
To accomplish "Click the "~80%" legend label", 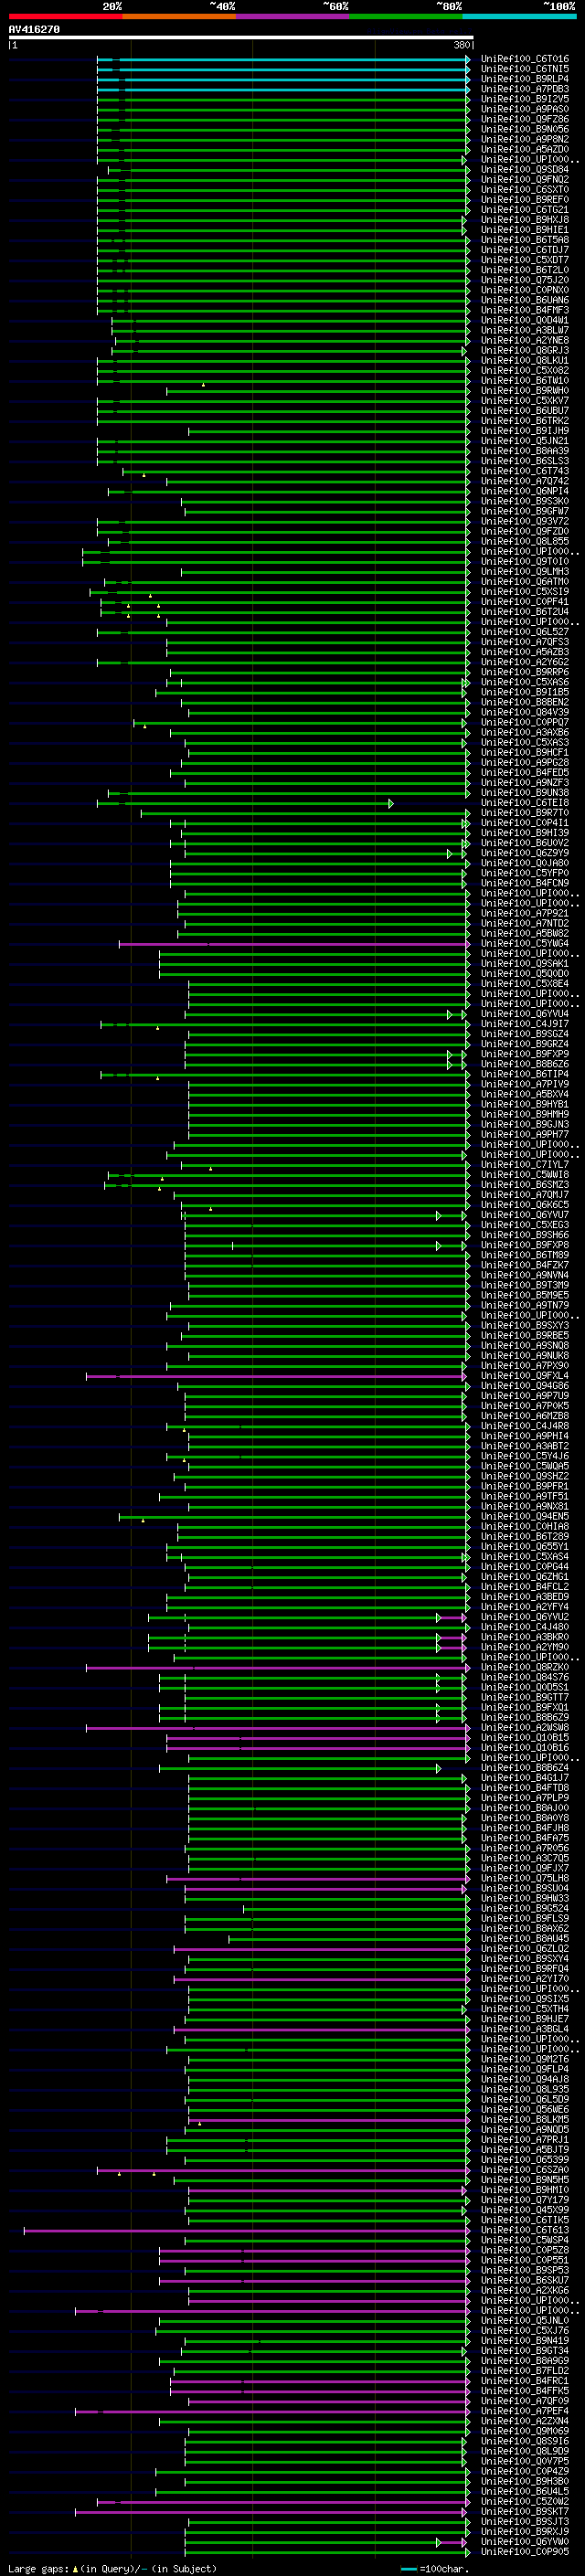I will [x=449, y=6].
